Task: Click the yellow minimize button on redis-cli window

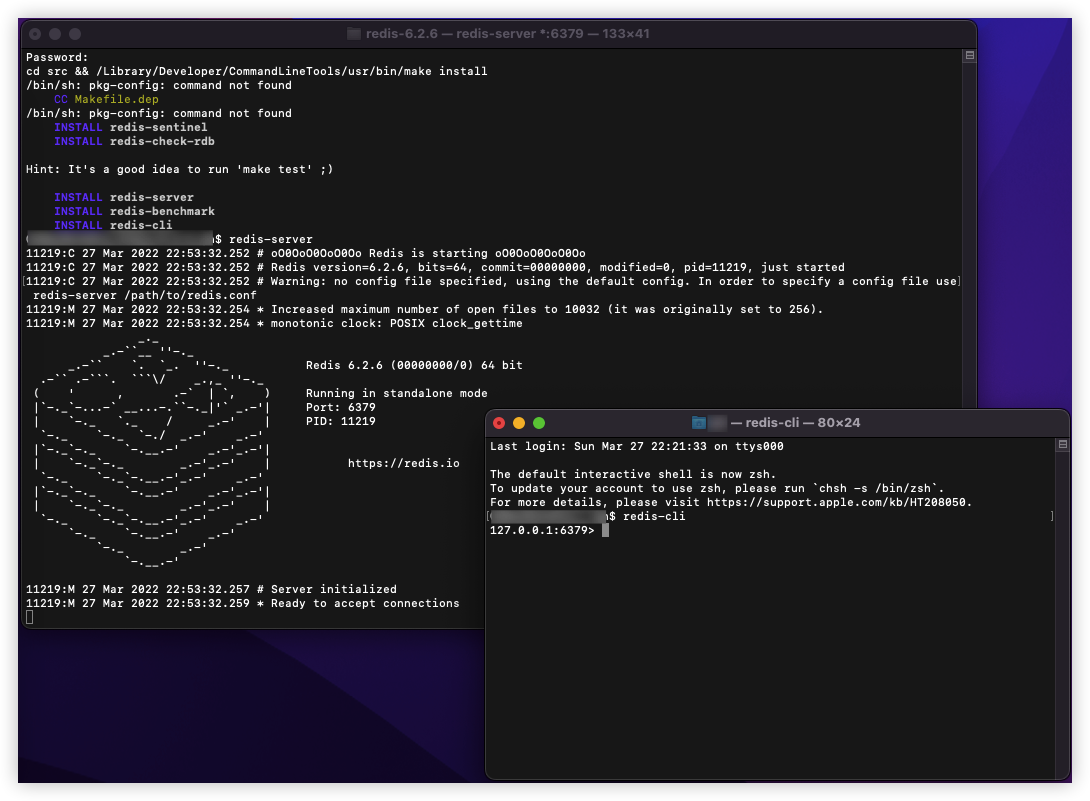Action: 519,423
